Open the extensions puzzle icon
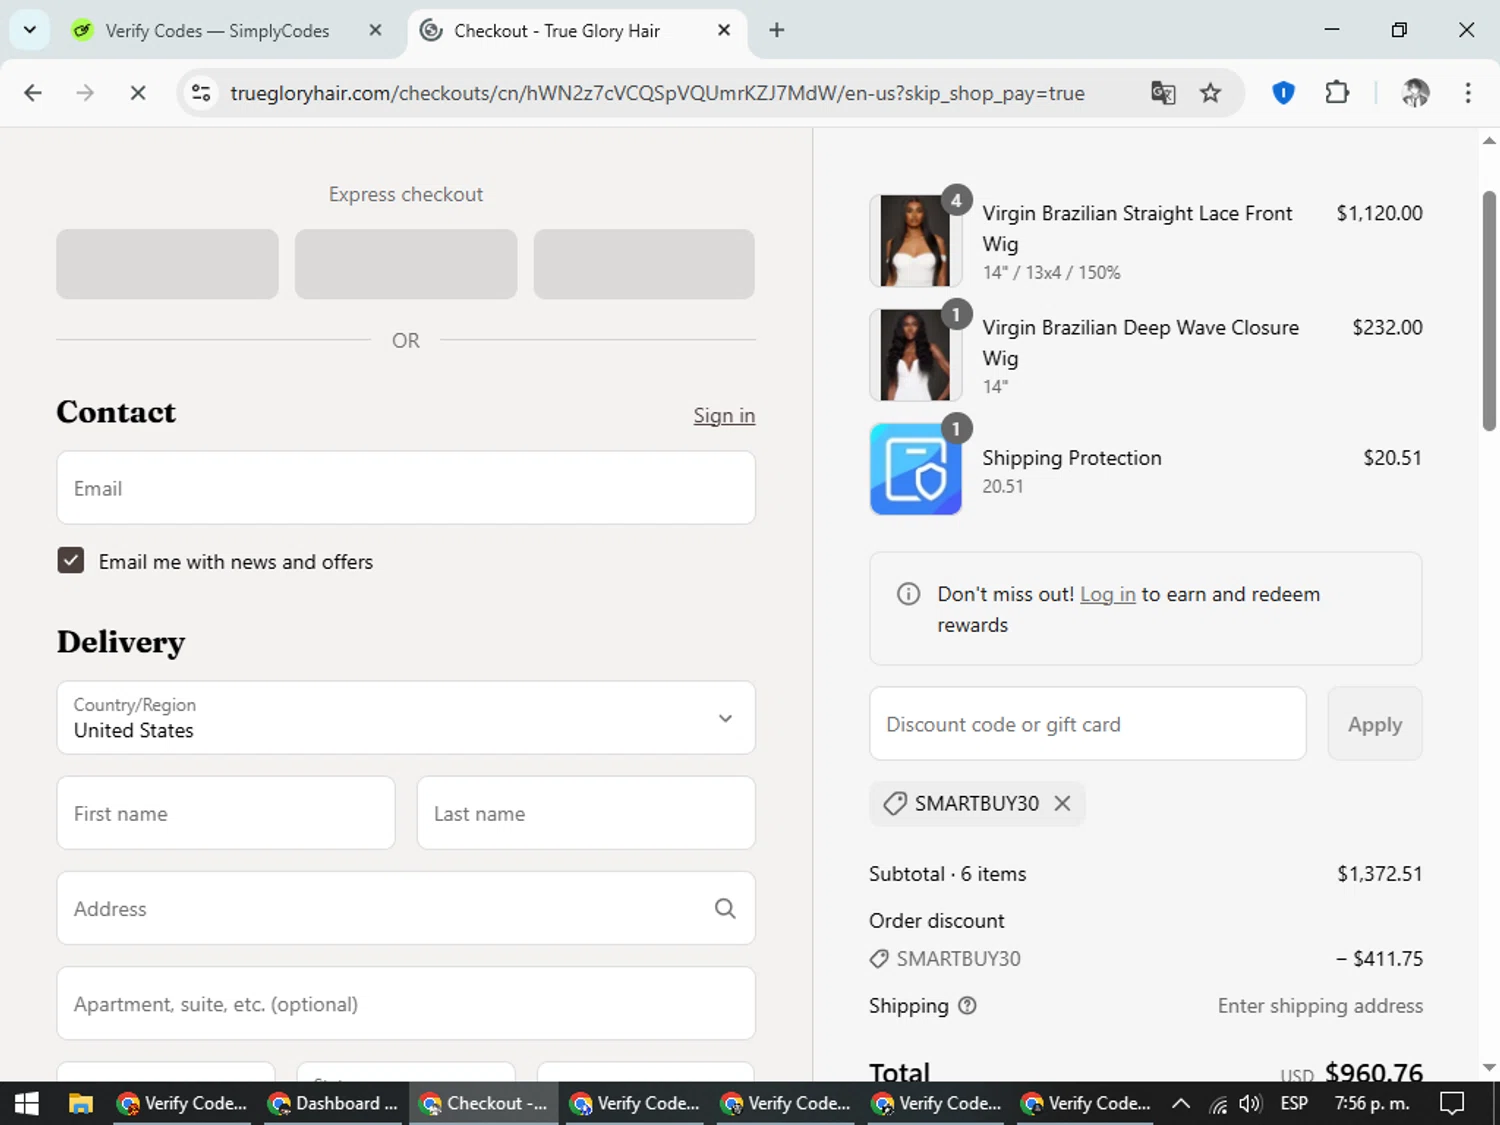1500x1125 pixels. pos(1337,93)
